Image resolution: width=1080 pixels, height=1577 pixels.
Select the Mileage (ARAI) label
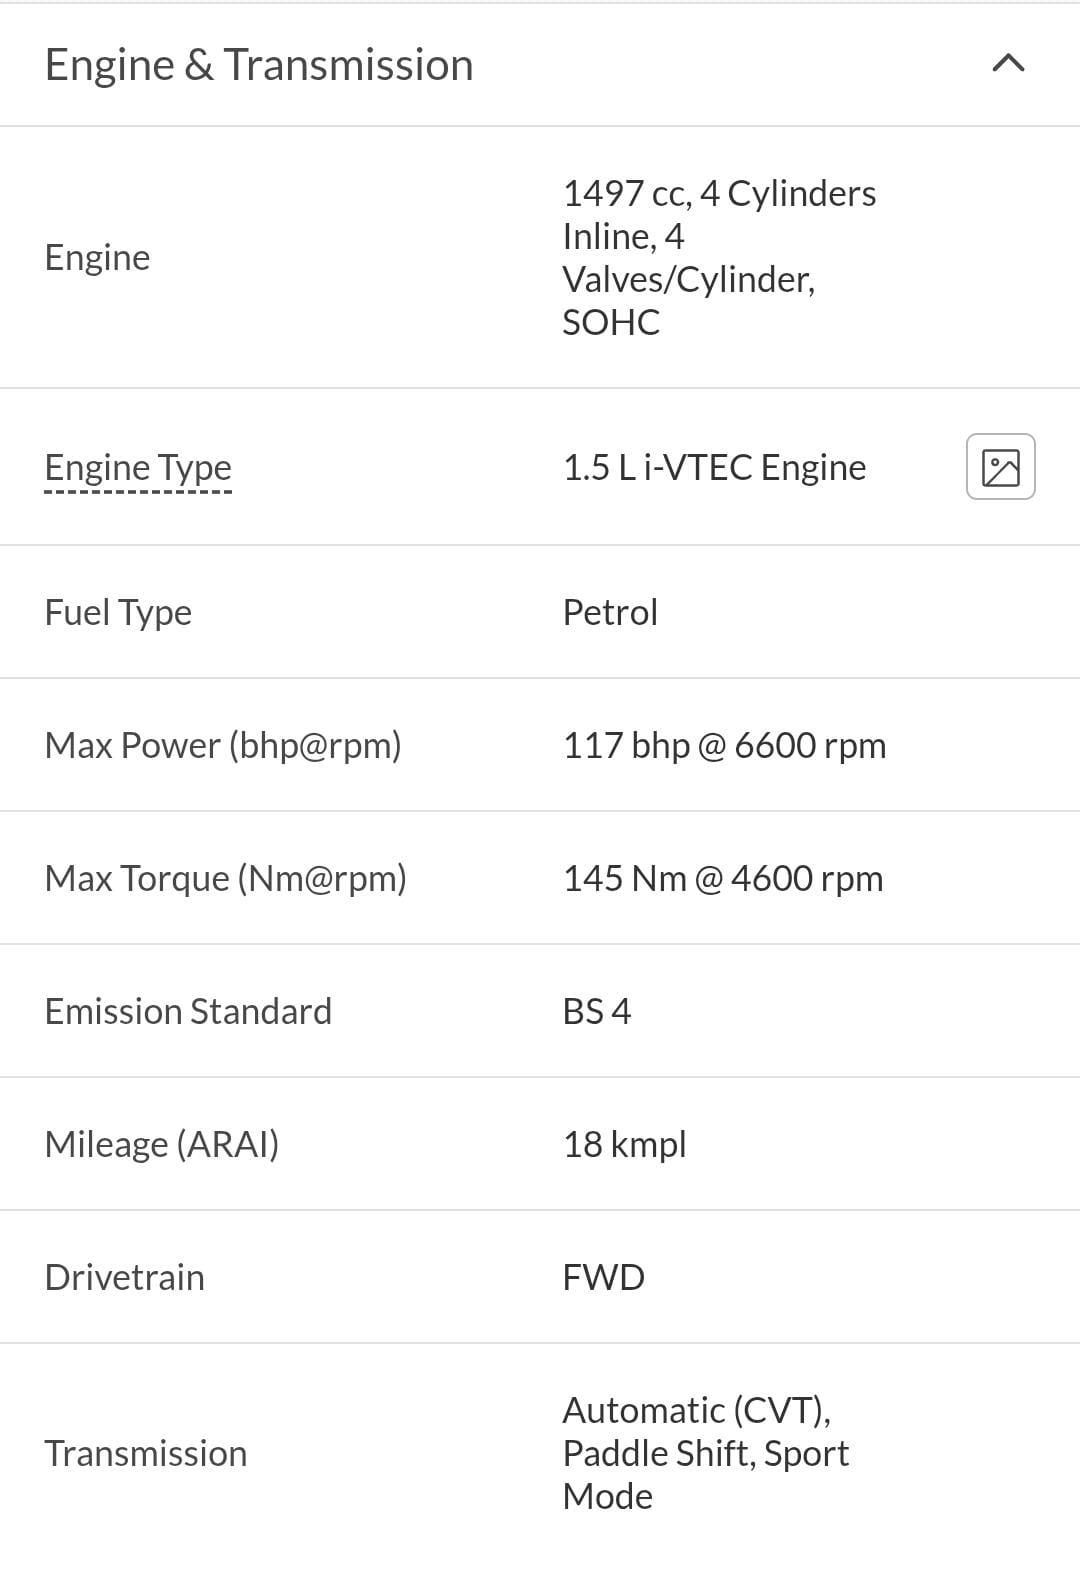pyautogui.click(x=162, y=1144)
